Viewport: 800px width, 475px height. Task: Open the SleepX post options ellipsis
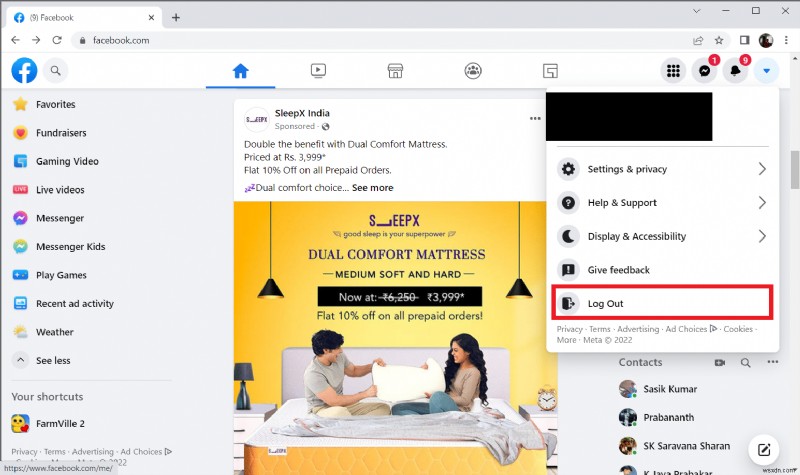[535, 118]
